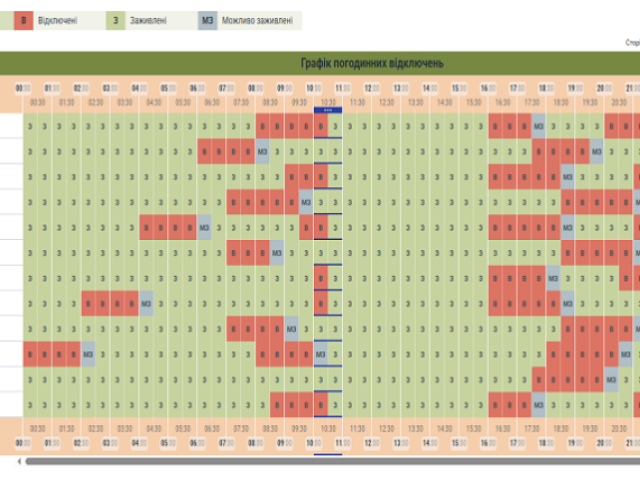This screenshot has height=480, width=640.
Task: Select the 06:00 hour in bottom header
Action: [197, 441]
